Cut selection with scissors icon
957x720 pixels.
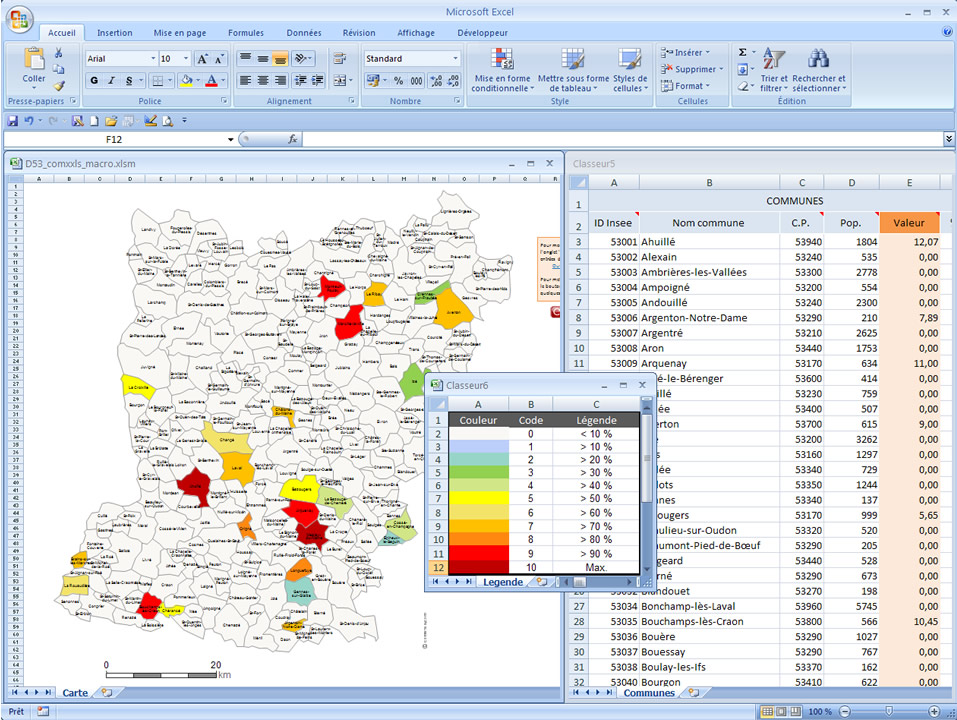click(59, 53)
